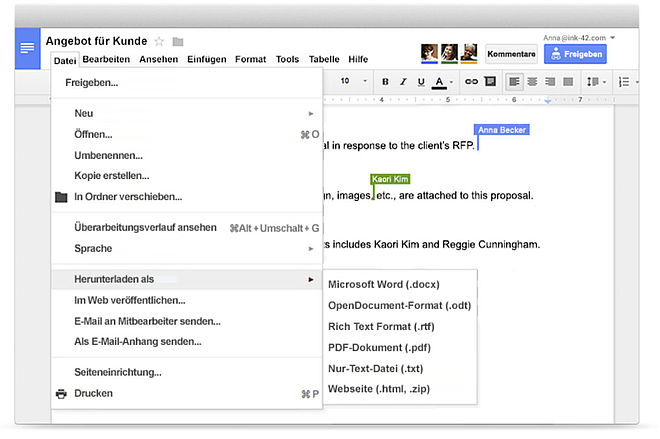Open the Tabelle menu
The width and height of the screenshot is (660, 439).
(x=324, y=59)
